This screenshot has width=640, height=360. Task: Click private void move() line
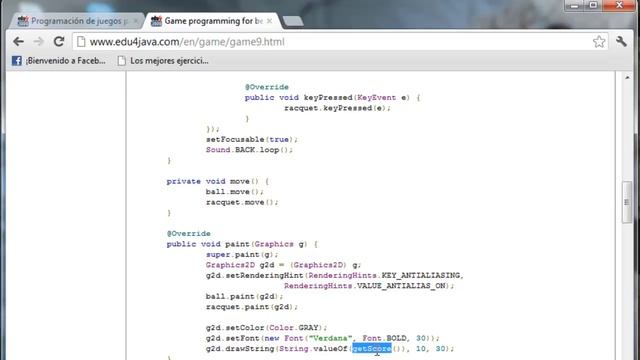[218, 181]
